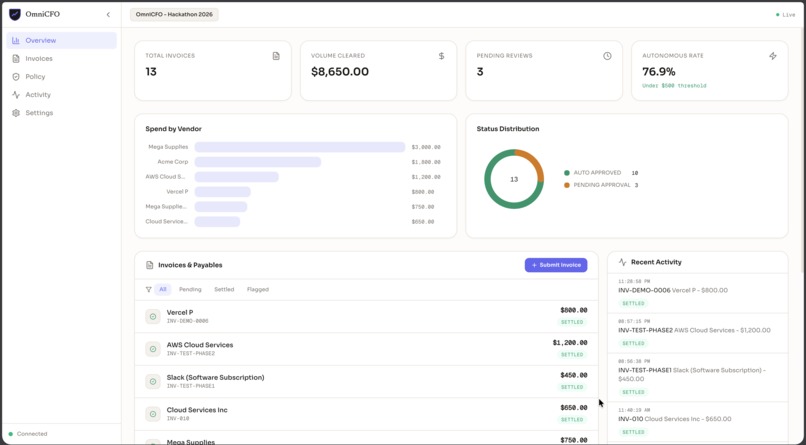Click the Under $500 threshold text
806x445 pixels.
tap(674, 86)
